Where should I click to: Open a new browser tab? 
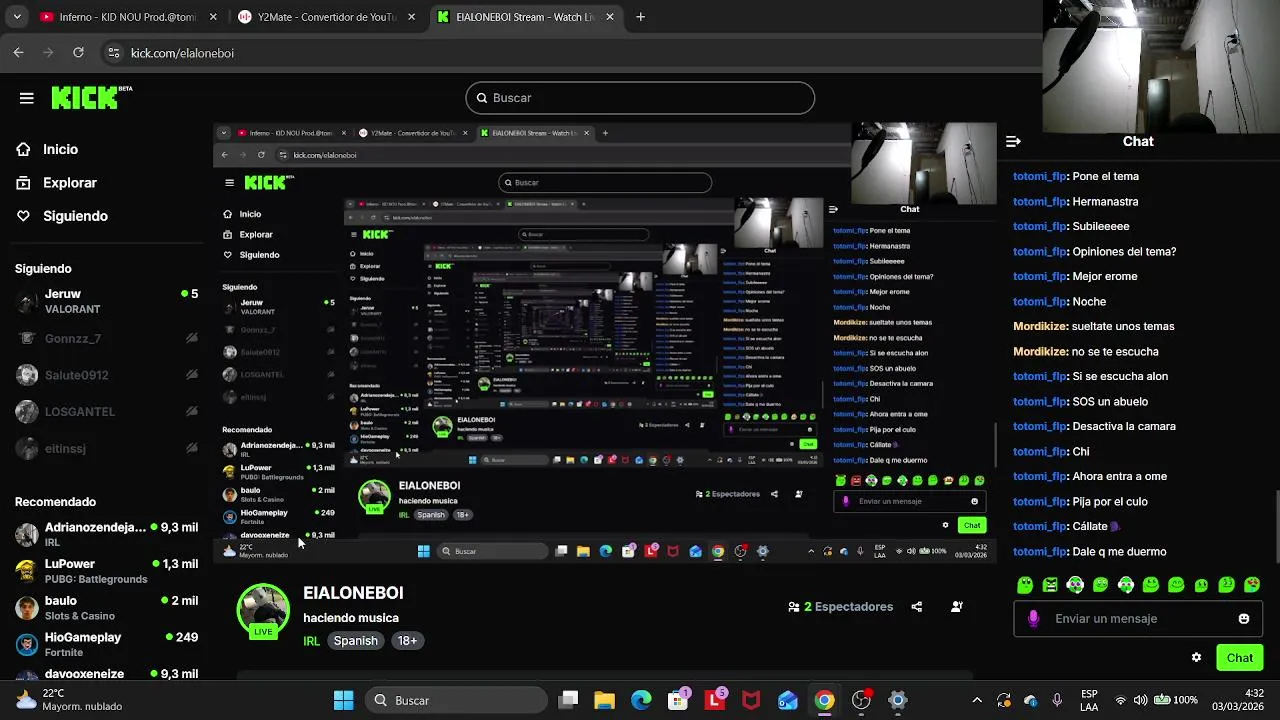640,17
